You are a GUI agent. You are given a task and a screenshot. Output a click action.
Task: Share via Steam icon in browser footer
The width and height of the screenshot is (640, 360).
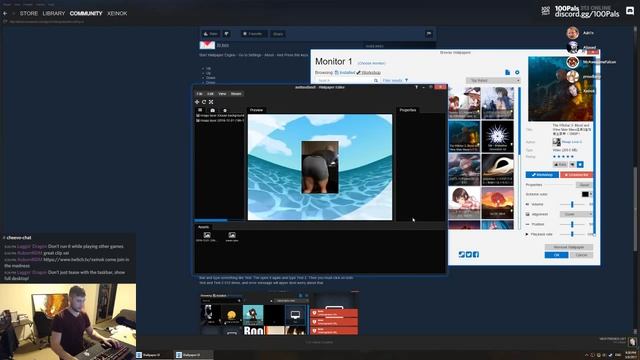tap(462, 254)
